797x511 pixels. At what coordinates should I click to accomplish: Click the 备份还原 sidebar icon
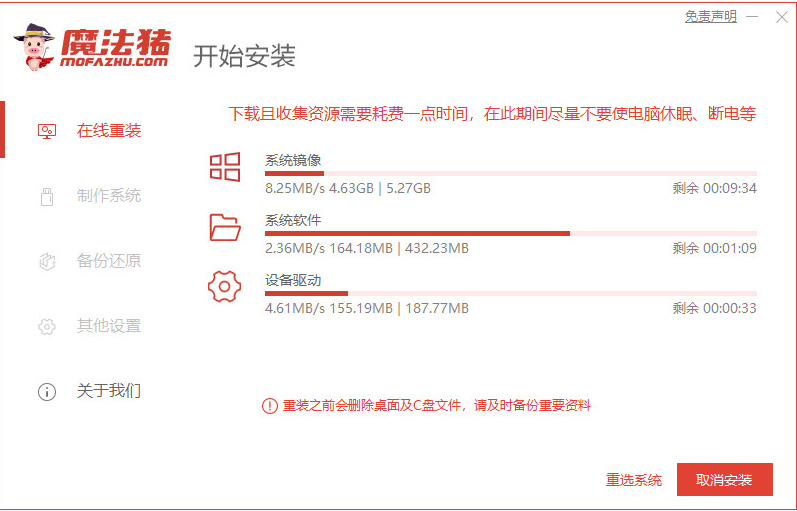(x=46, y=261)
